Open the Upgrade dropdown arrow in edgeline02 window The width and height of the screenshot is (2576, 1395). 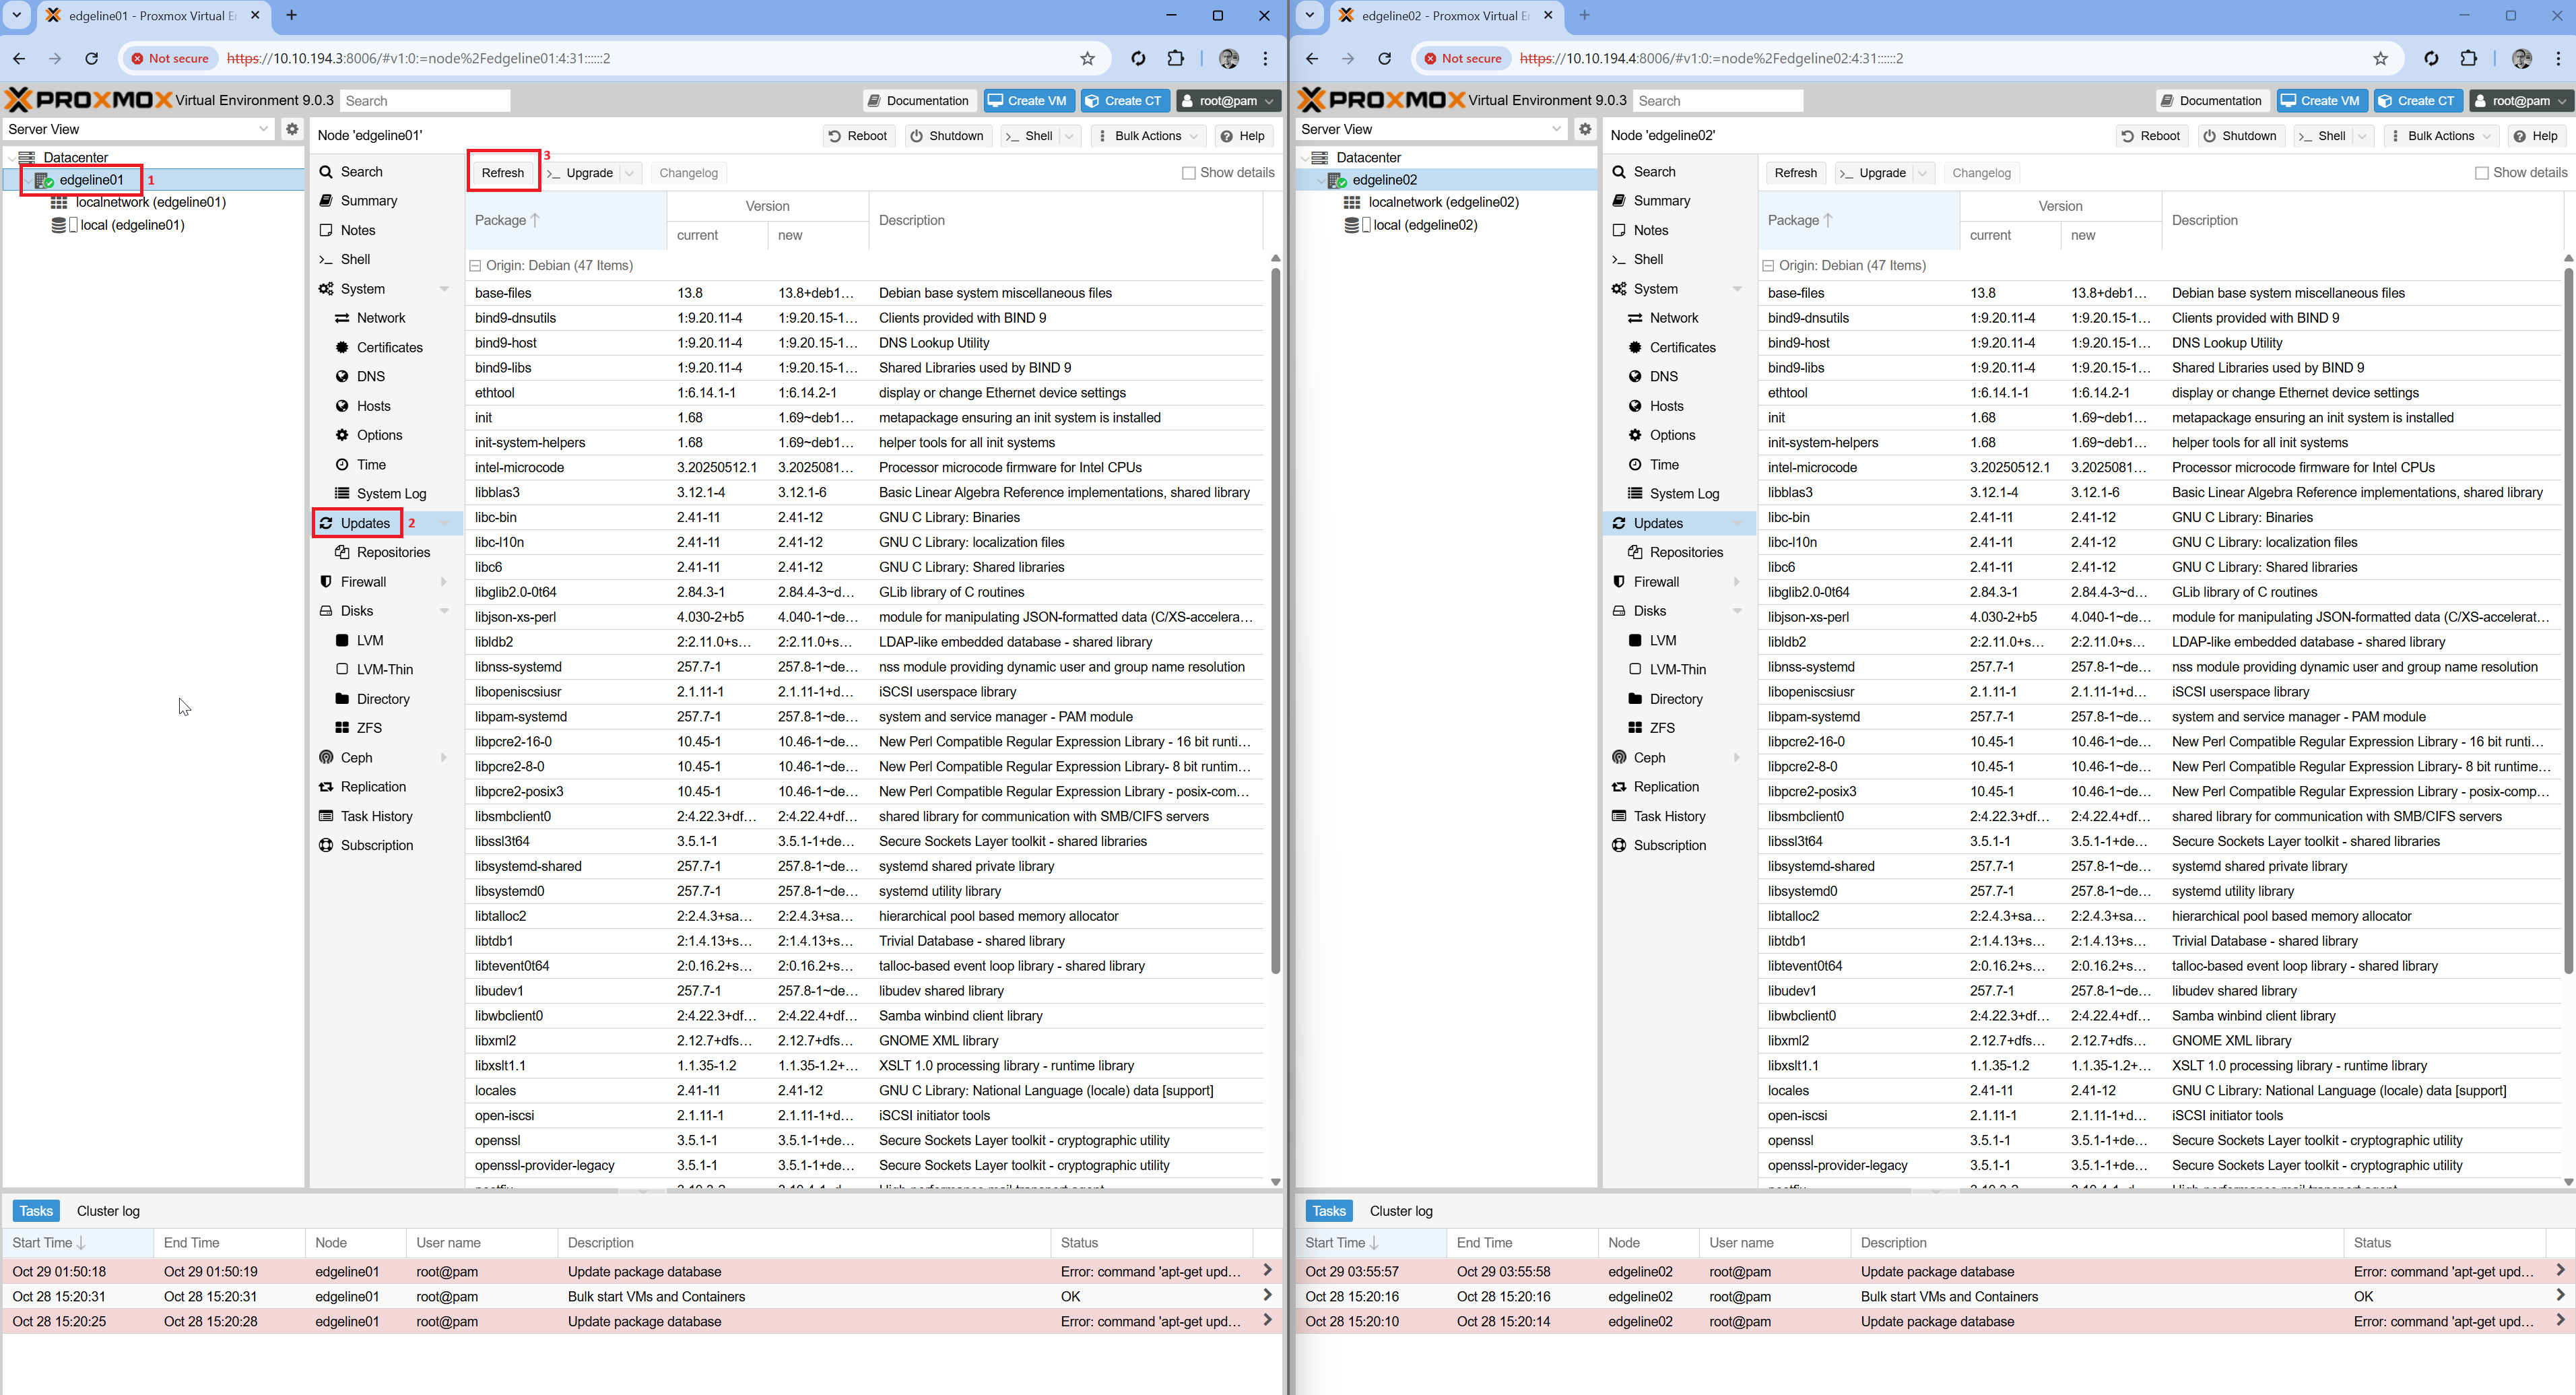point(1923,173)
